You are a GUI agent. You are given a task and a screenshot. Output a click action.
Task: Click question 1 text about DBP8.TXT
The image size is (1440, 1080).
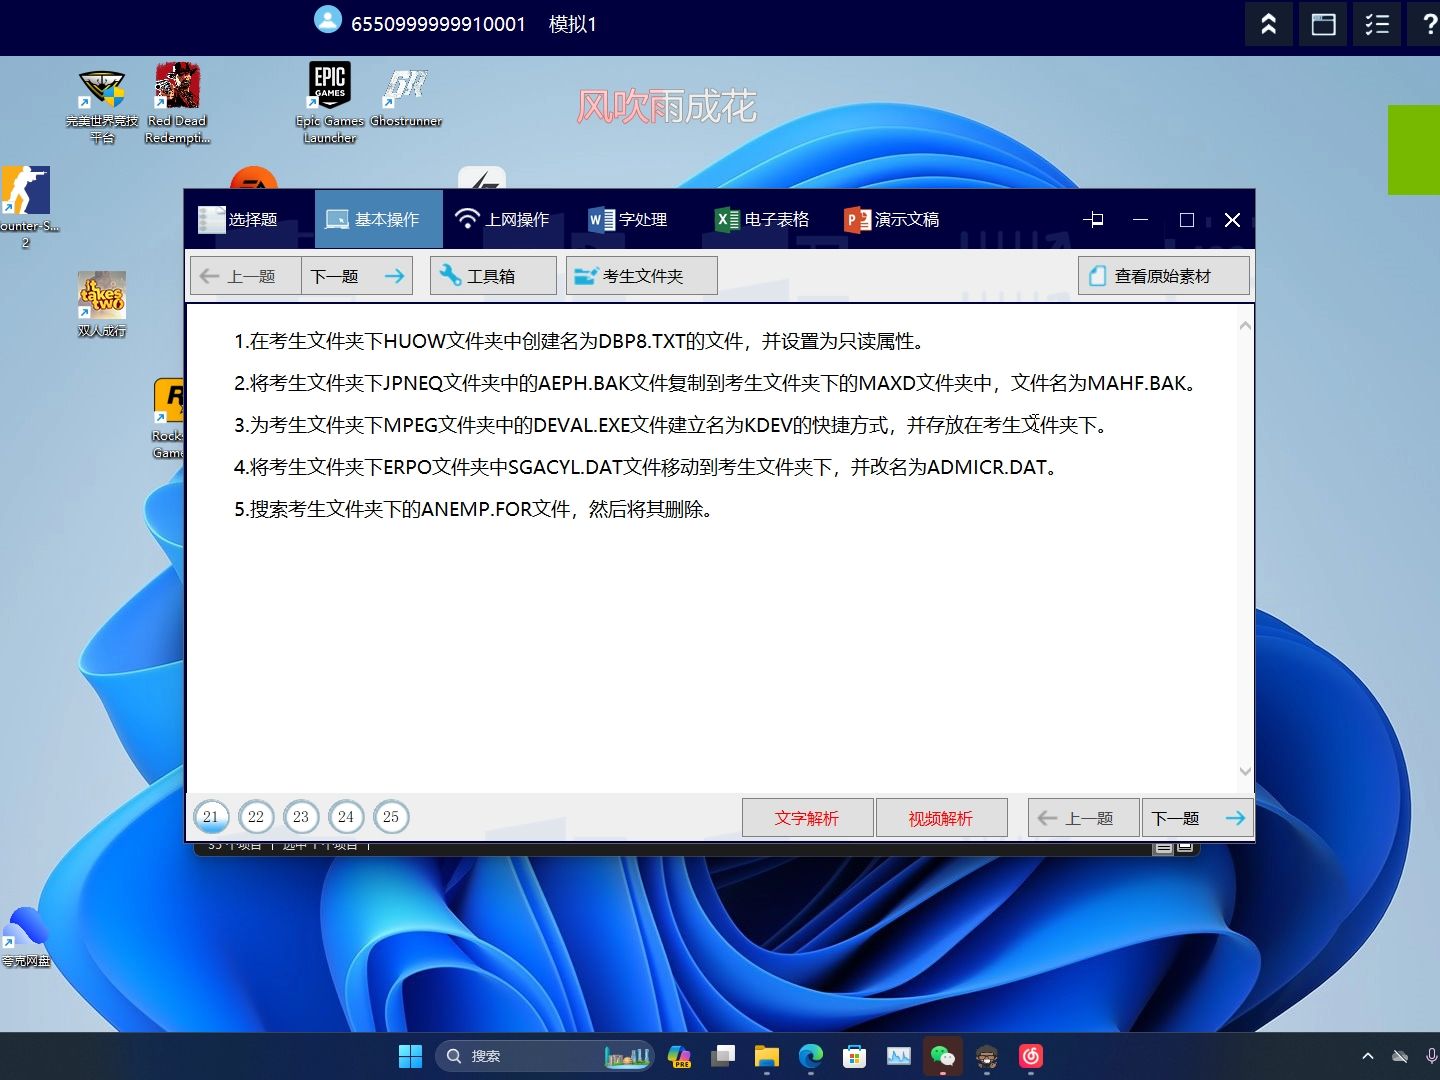pyautogui.click(x=581, y=341)
